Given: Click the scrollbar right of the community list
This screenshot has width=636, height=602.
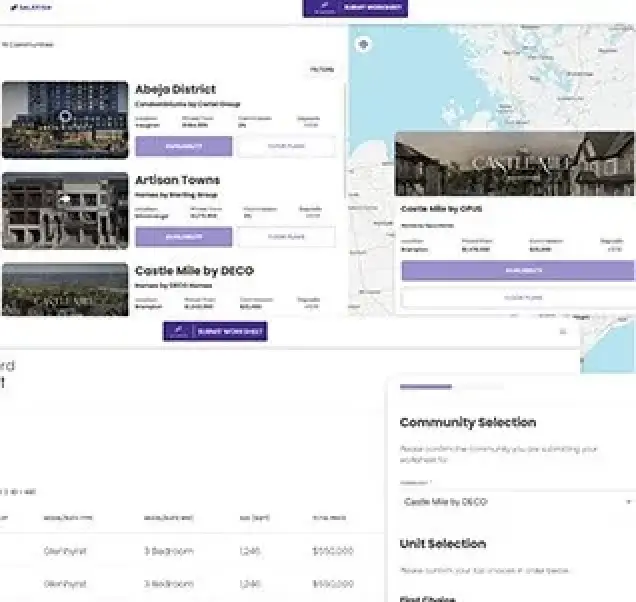Looking at the screenshot, I should coord(345,140).
